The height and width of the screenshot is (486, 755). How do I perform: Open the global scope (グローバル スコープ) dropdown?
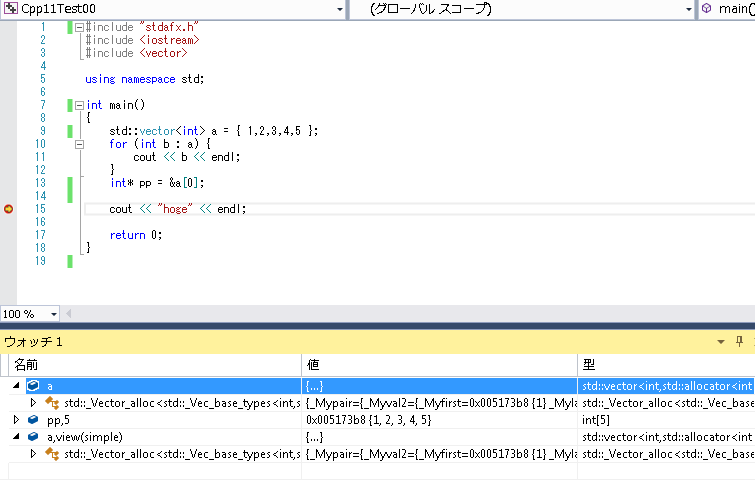[x=689, y=9]
